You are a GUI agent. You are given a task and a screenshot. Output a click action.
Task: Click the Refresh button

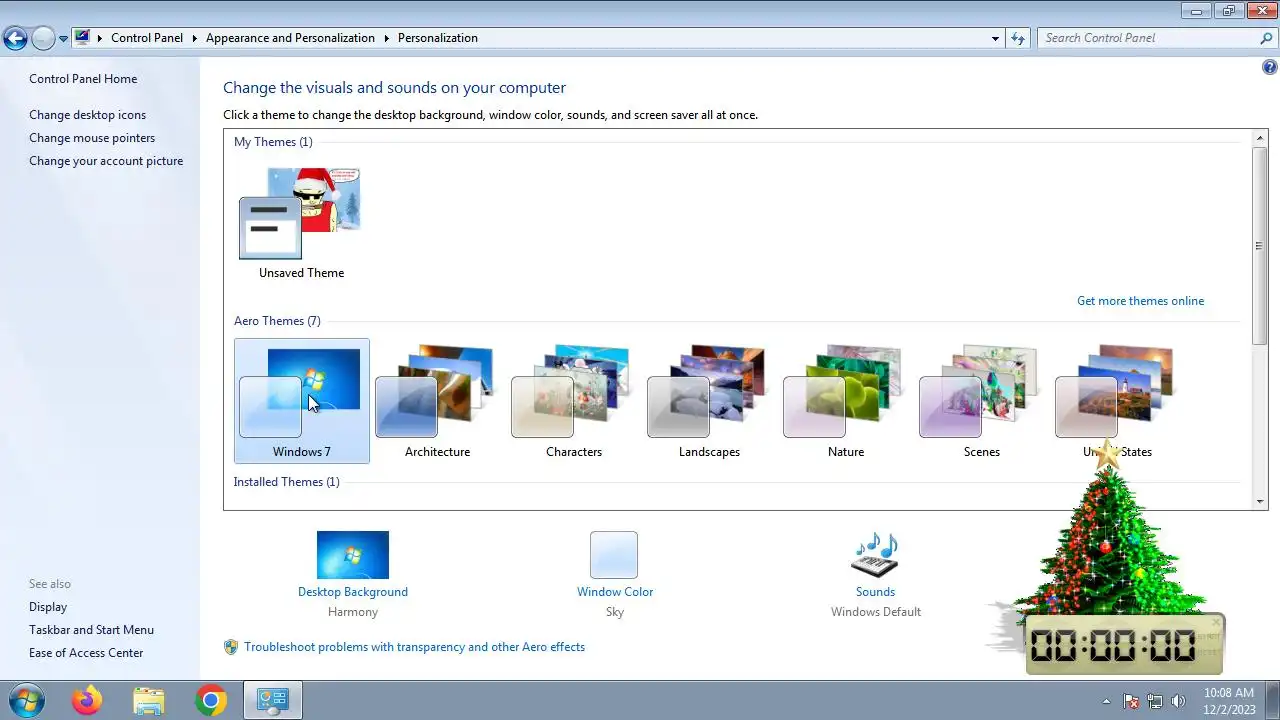[x=1018, y=38]
